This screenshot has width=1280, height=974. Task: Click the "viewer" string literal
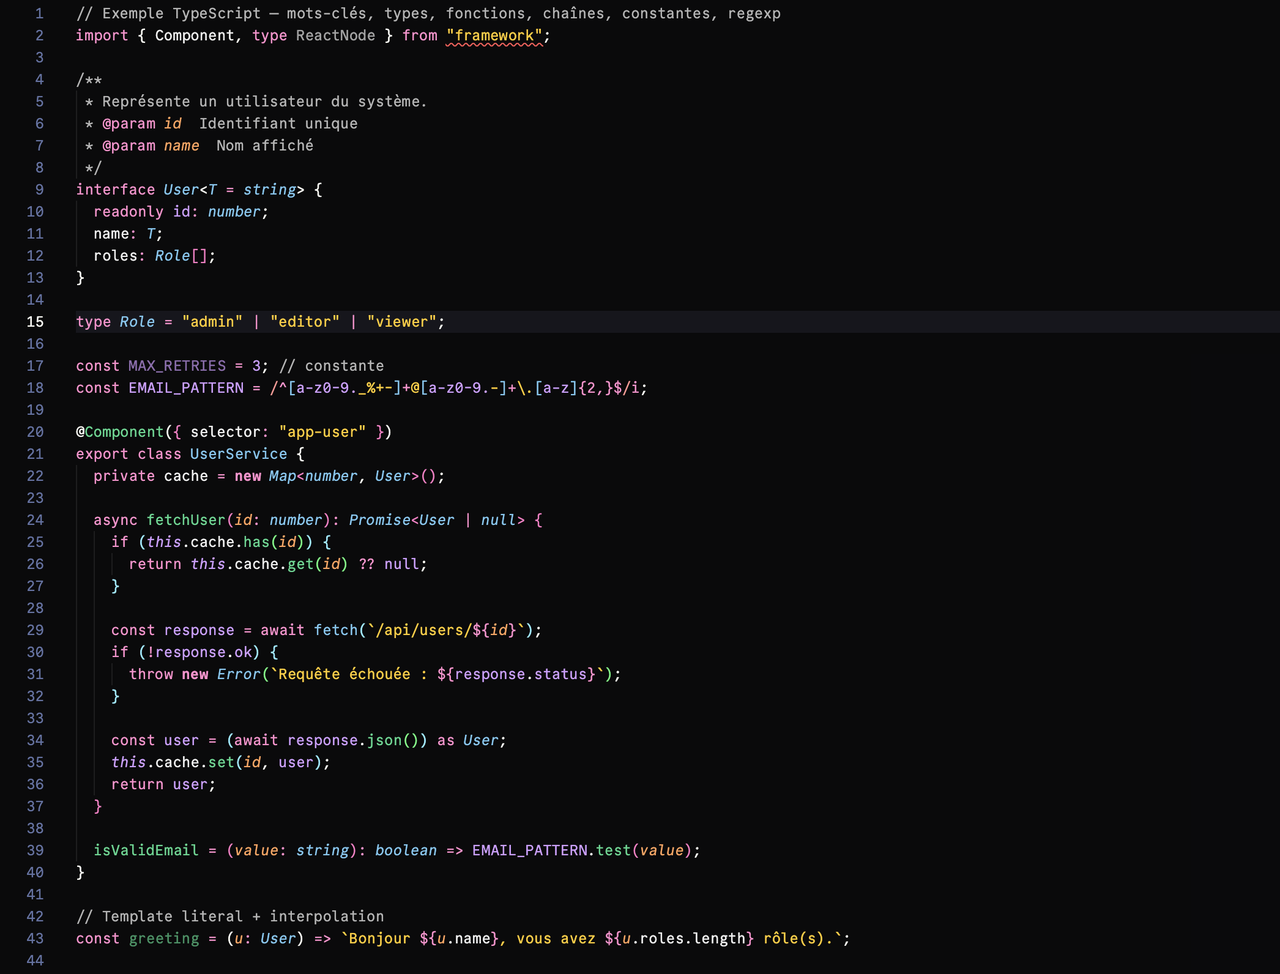point(402,321)
